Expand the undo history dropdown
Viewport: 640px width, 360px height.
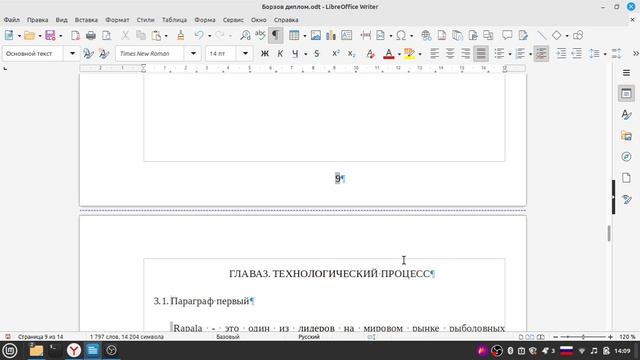coord(209,36)
